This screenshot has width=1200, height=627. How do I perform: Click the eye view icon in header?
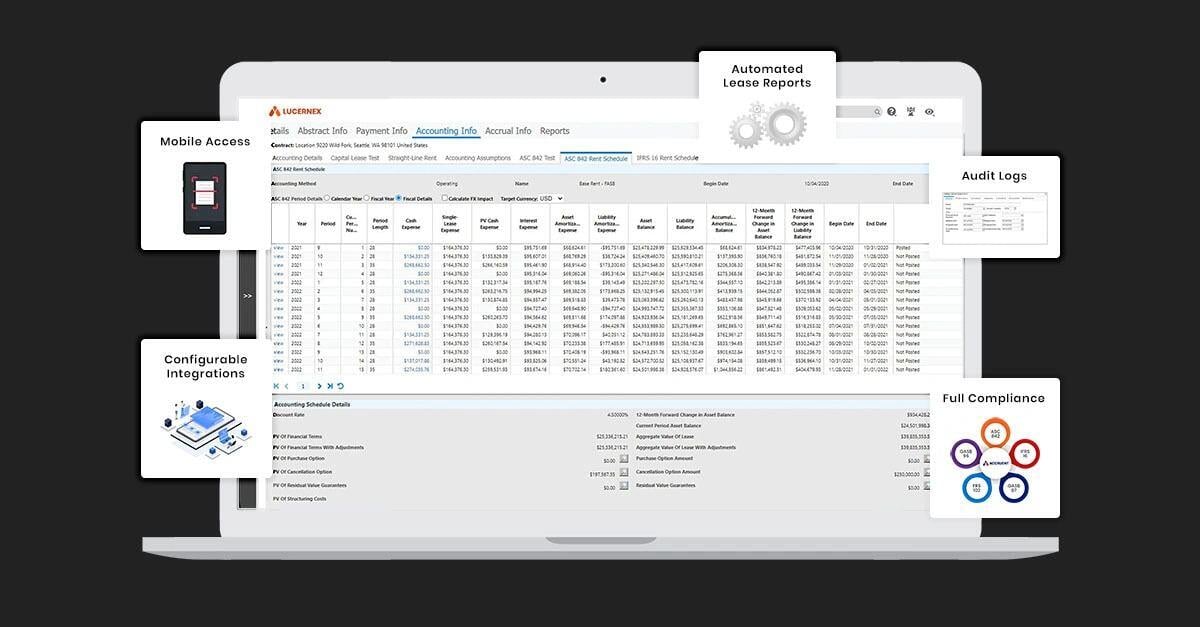point(929,112)
